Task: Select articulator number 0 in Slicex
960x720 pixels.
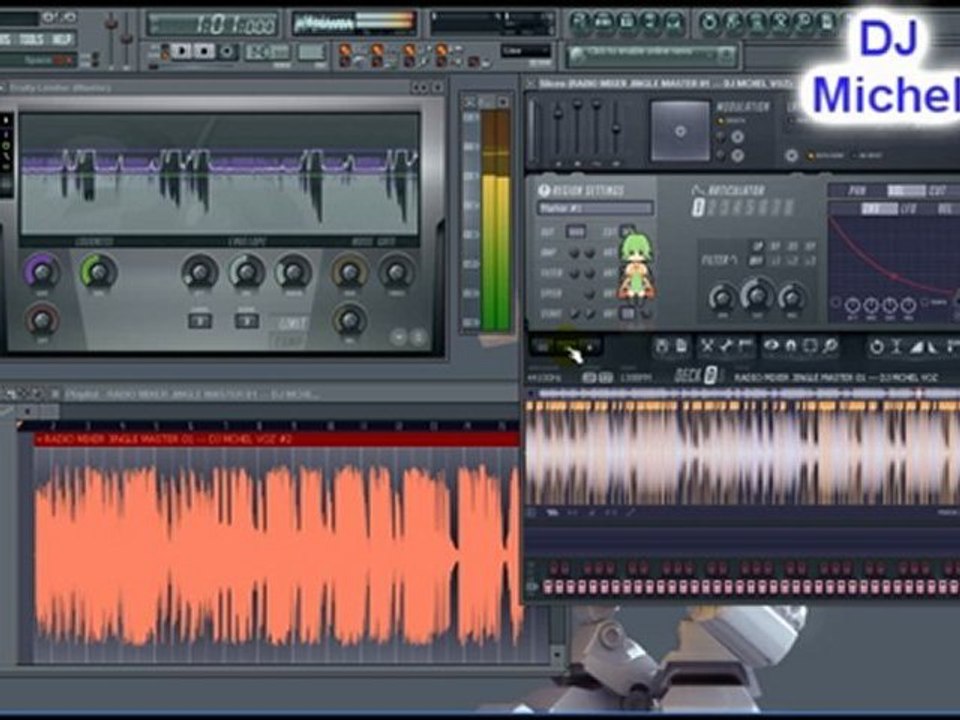Action: click(x=699, y=208)
